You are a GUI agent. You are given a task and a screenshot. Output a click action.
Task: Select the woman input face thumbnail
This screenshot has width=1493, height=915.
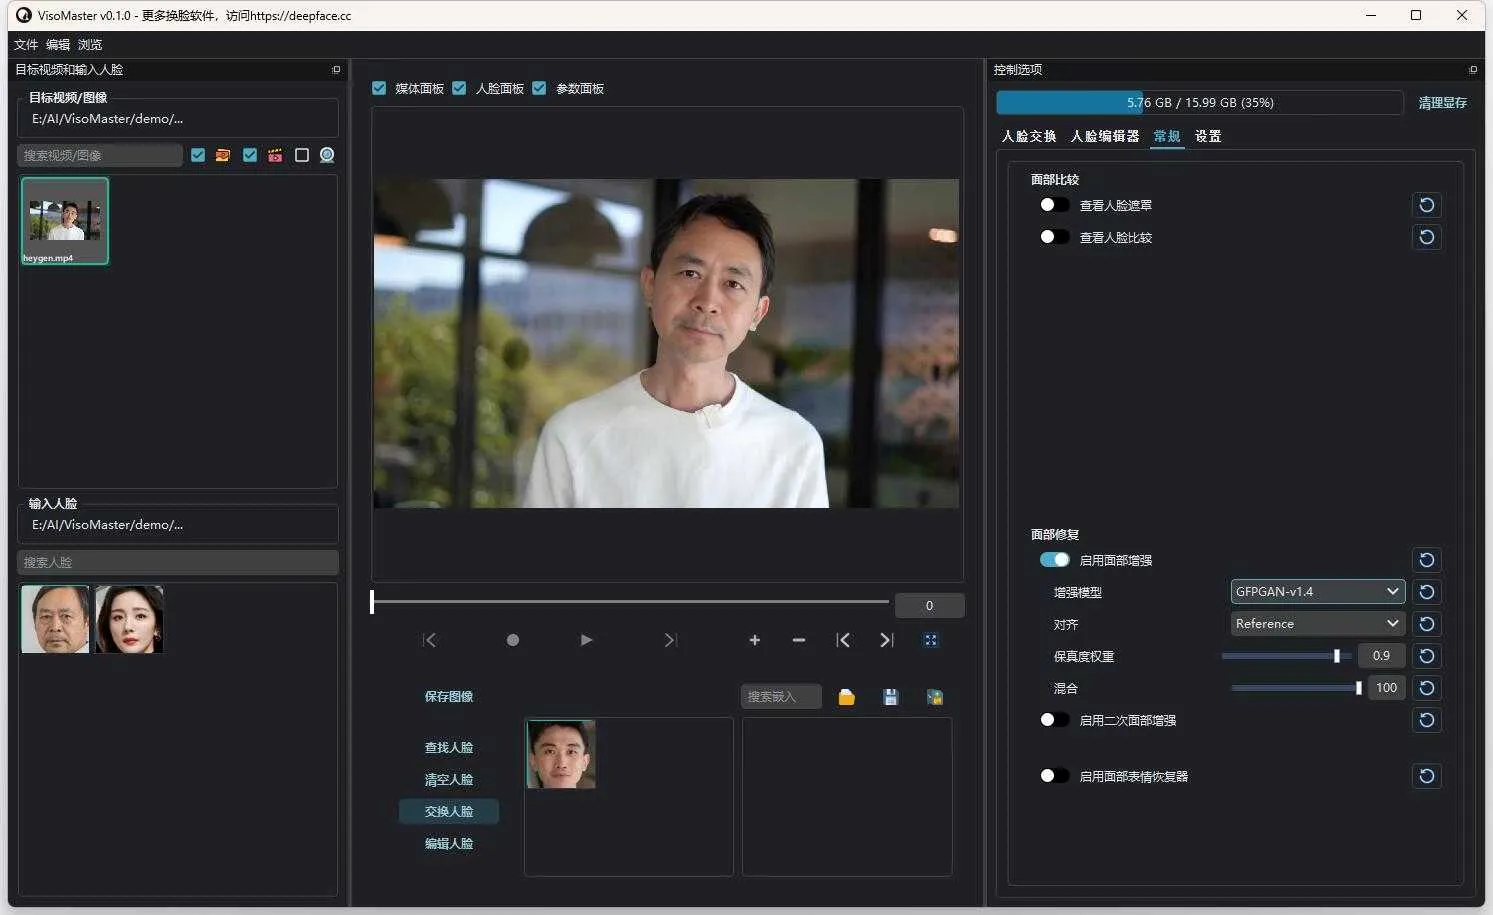coord(129,619)
